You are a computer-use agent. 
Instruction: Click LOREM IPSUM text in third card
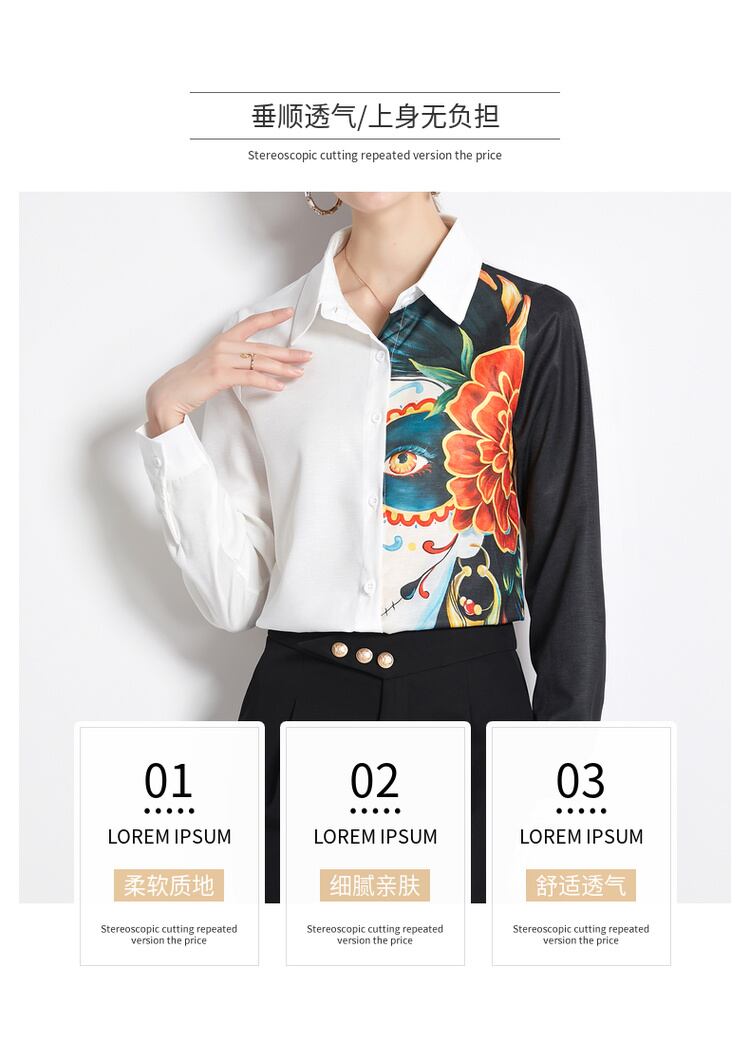pyautogui.click(x=581, y=837)
